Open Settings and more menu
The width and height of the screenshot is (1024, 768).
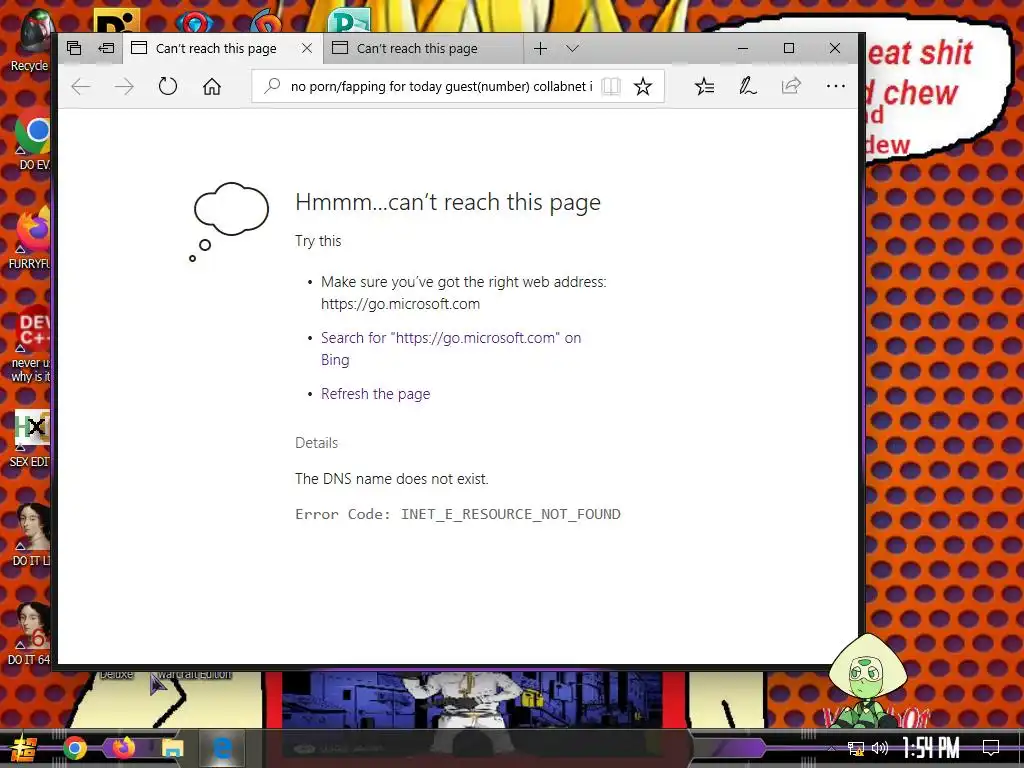[x=835, y=86]
